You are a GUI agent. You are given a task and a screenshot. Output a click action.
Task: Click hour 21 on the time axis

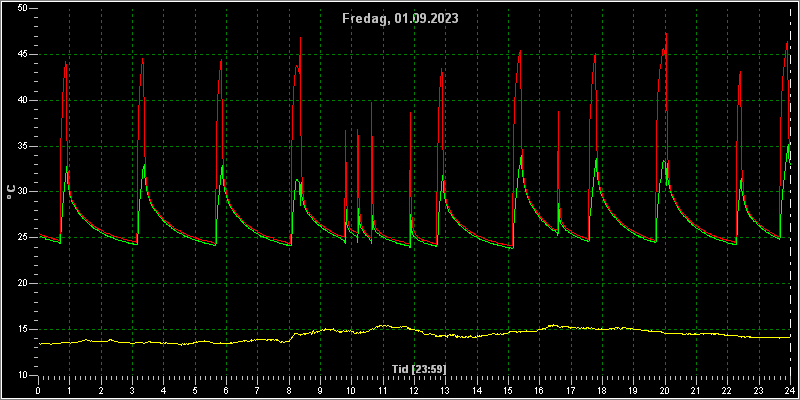[696, 390]
